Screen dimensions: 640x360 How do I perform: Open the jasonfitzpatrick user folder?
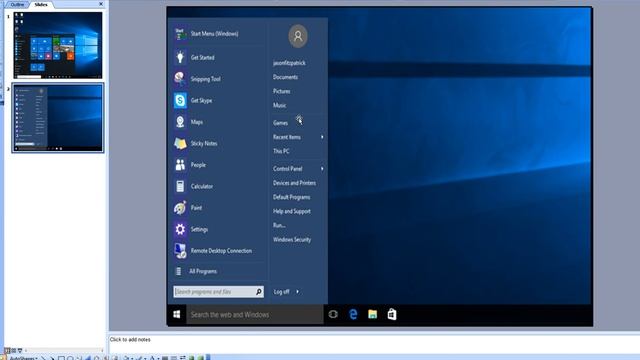289,63
